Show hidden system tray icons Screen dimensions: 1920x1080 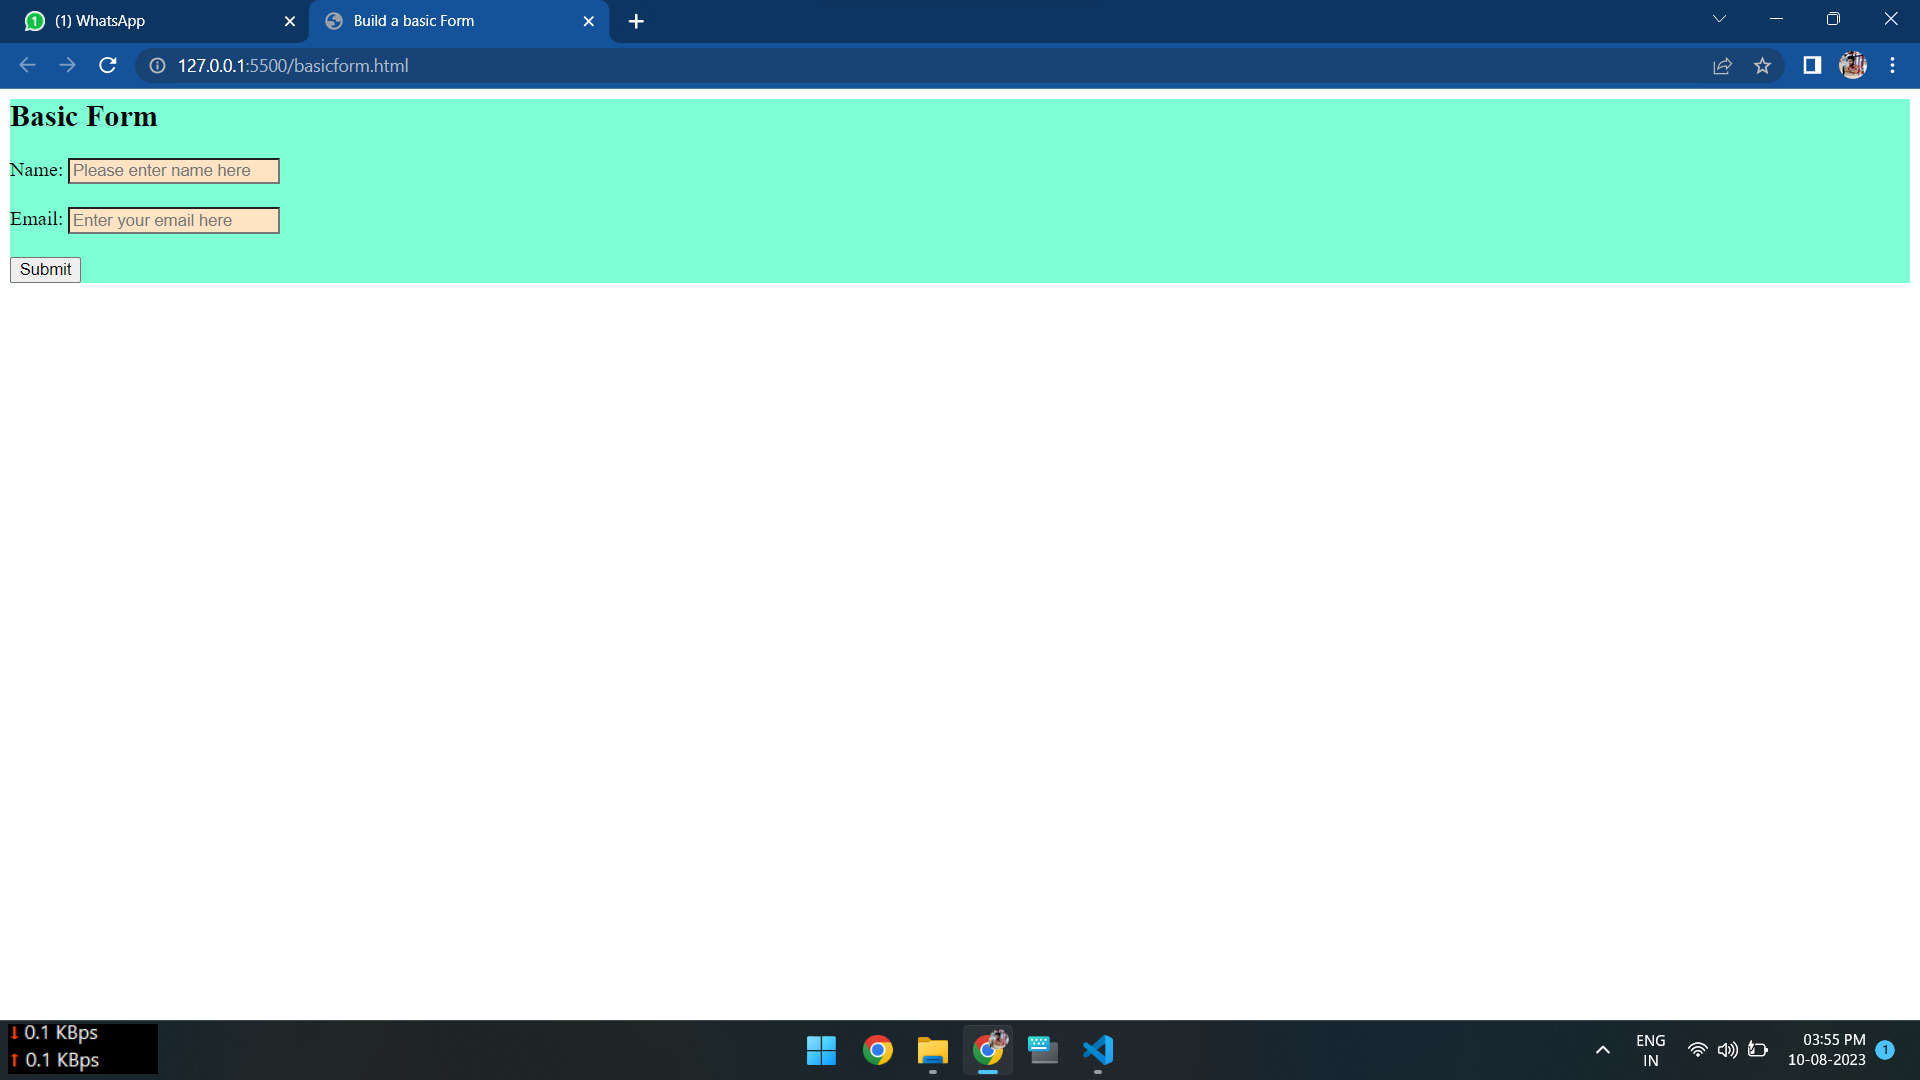click(1602, 1050)
